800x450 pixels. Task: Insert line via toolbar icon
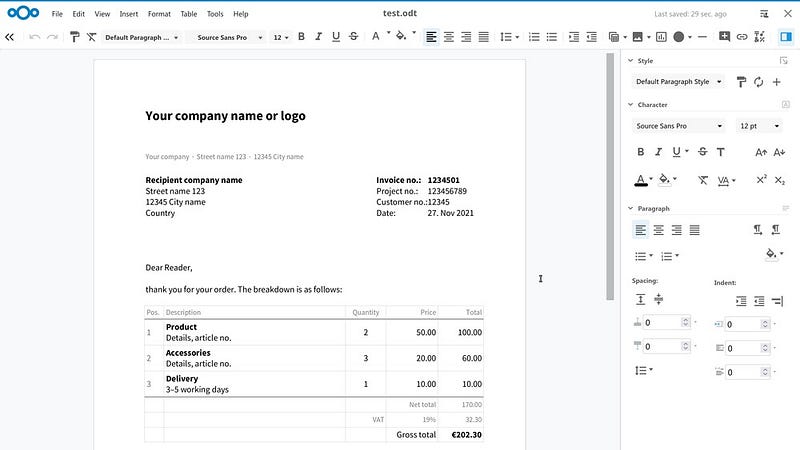click(702, 37)
